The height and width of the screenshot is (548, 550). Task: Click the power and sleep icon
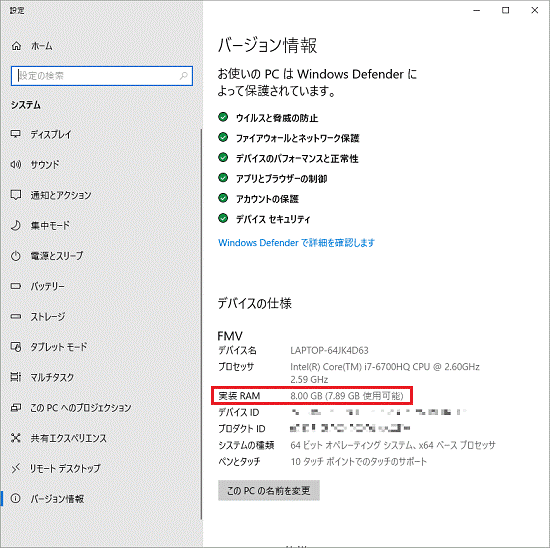(x=16, y=256)
